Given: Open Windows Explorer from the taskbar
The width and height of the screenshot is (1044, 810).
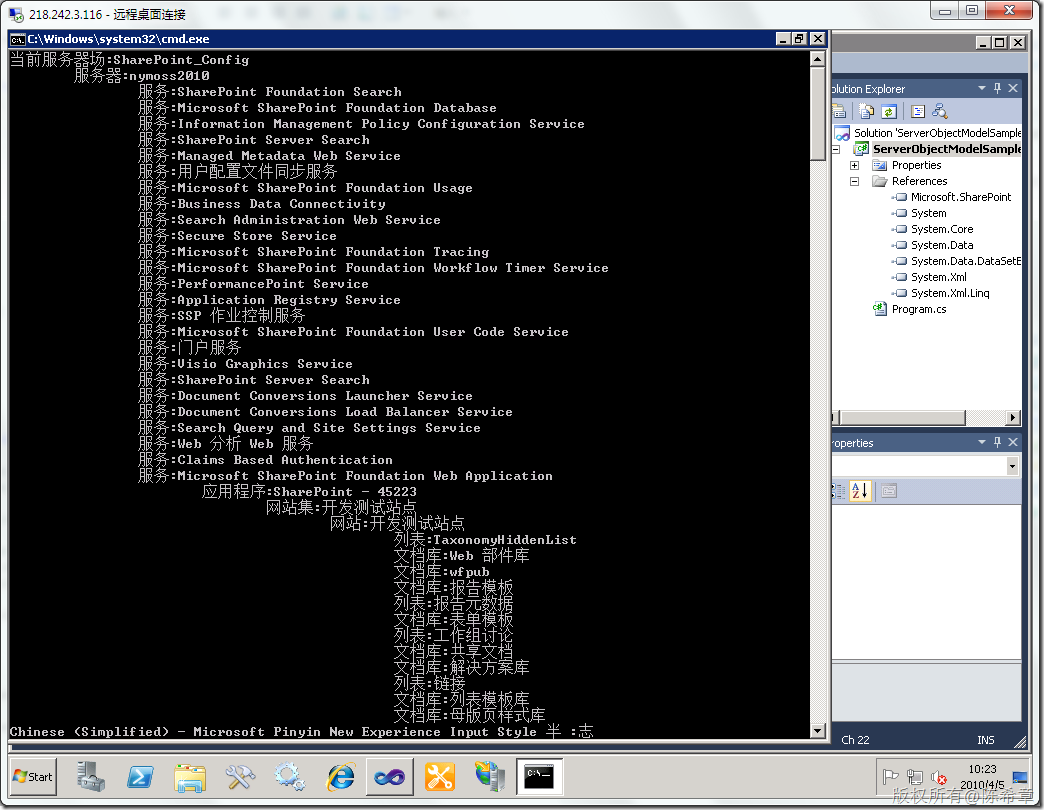Looking at the screenshot, I should [x=190, y=777].
